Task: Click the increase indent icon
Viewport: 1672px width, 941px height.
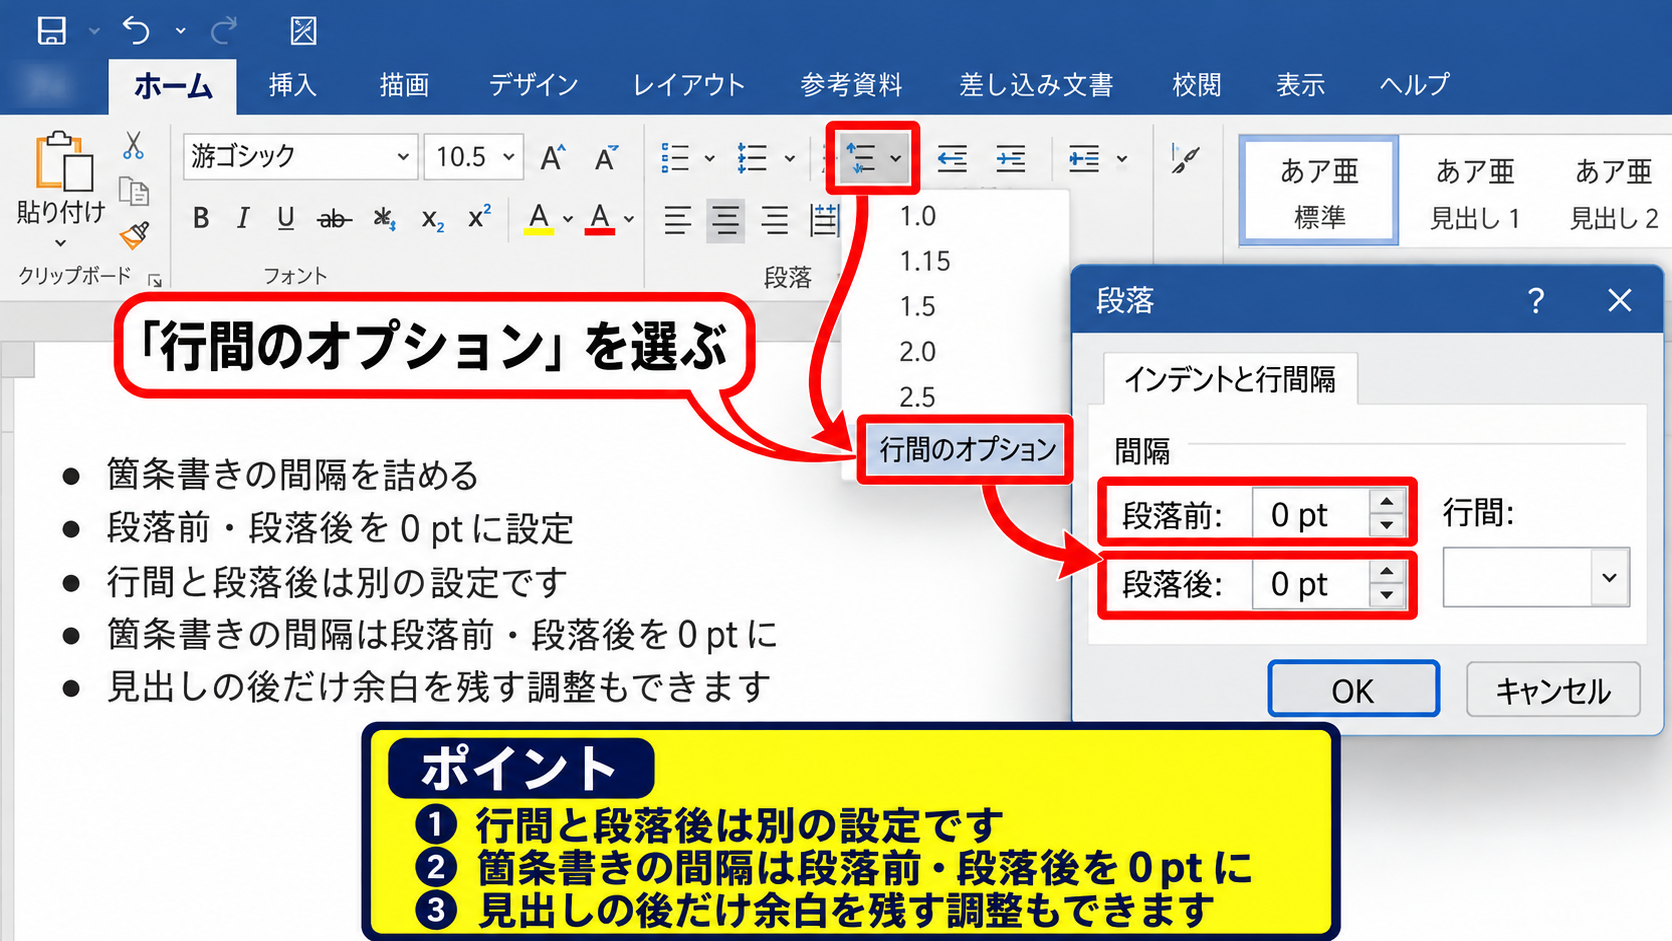Action: coord(1011,158)
